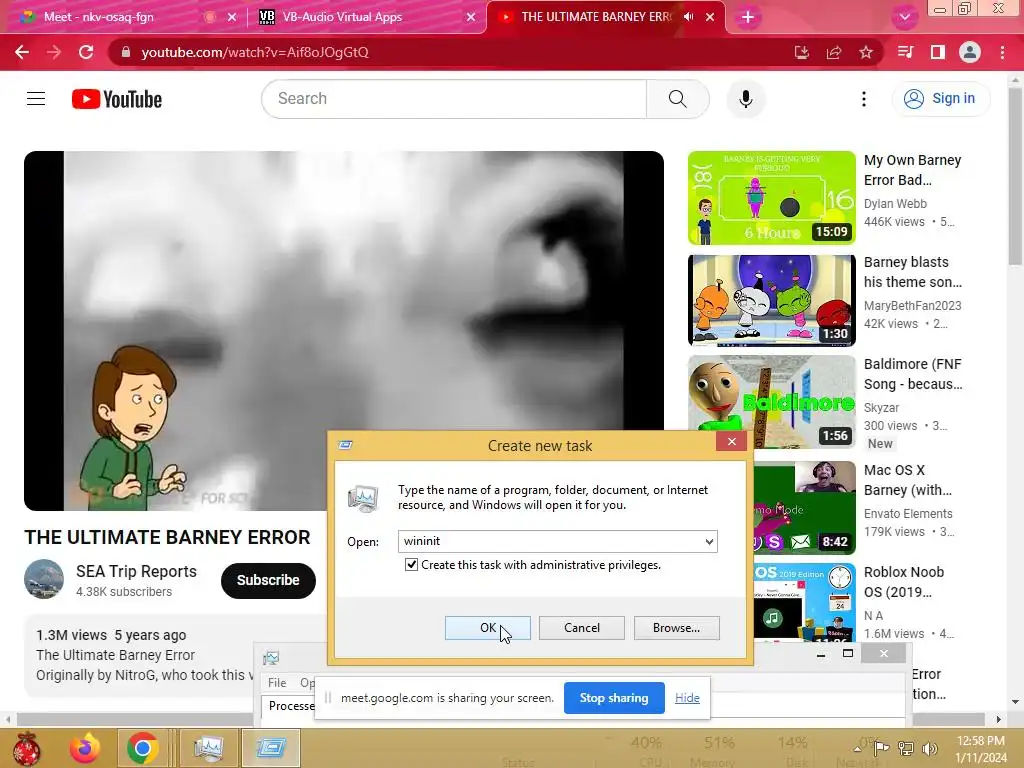Open a new Chrome tab
This screenshot has width=1024, height=768.
(x=748, y=17)
